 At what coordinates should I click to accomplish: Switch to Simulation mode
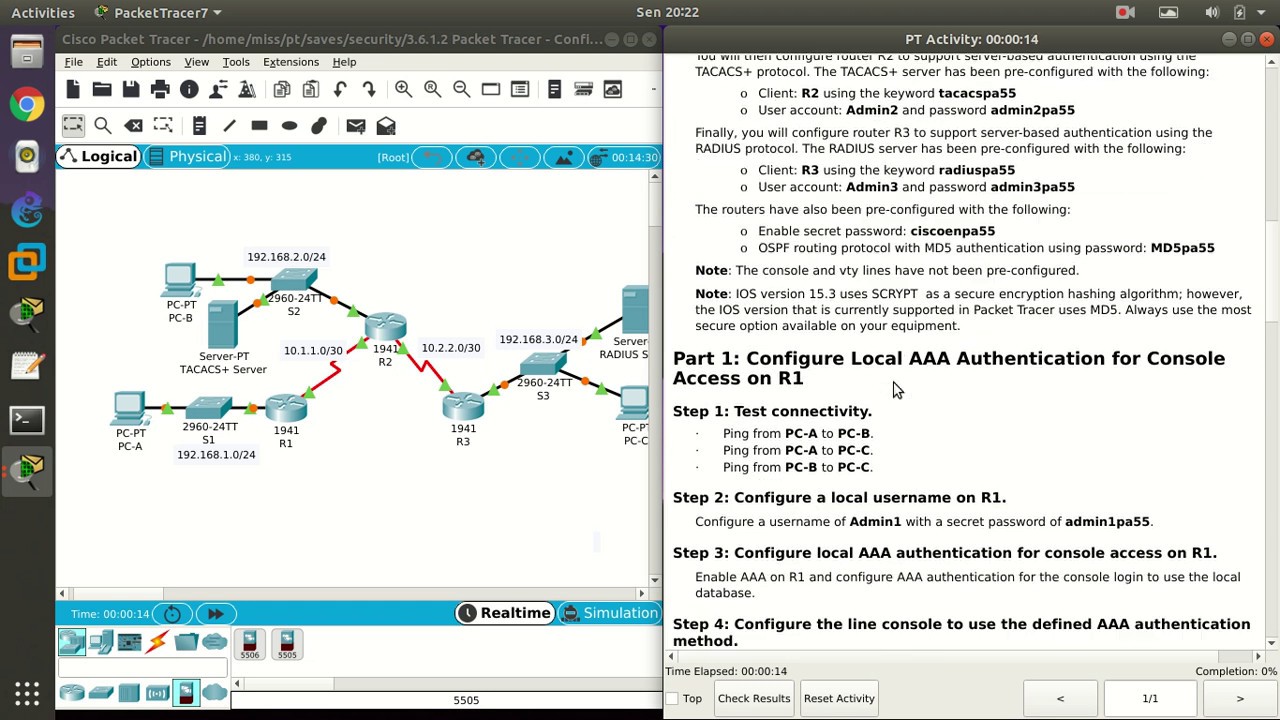point(609,613)
